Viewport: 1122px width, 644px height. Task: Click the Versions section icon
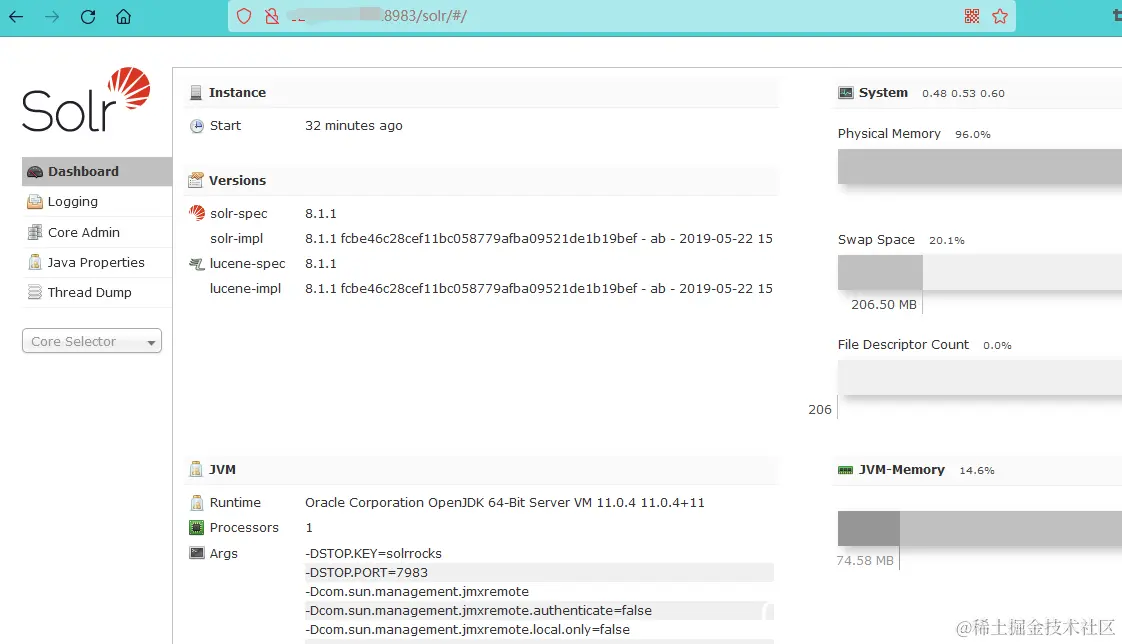coord(195,180)
